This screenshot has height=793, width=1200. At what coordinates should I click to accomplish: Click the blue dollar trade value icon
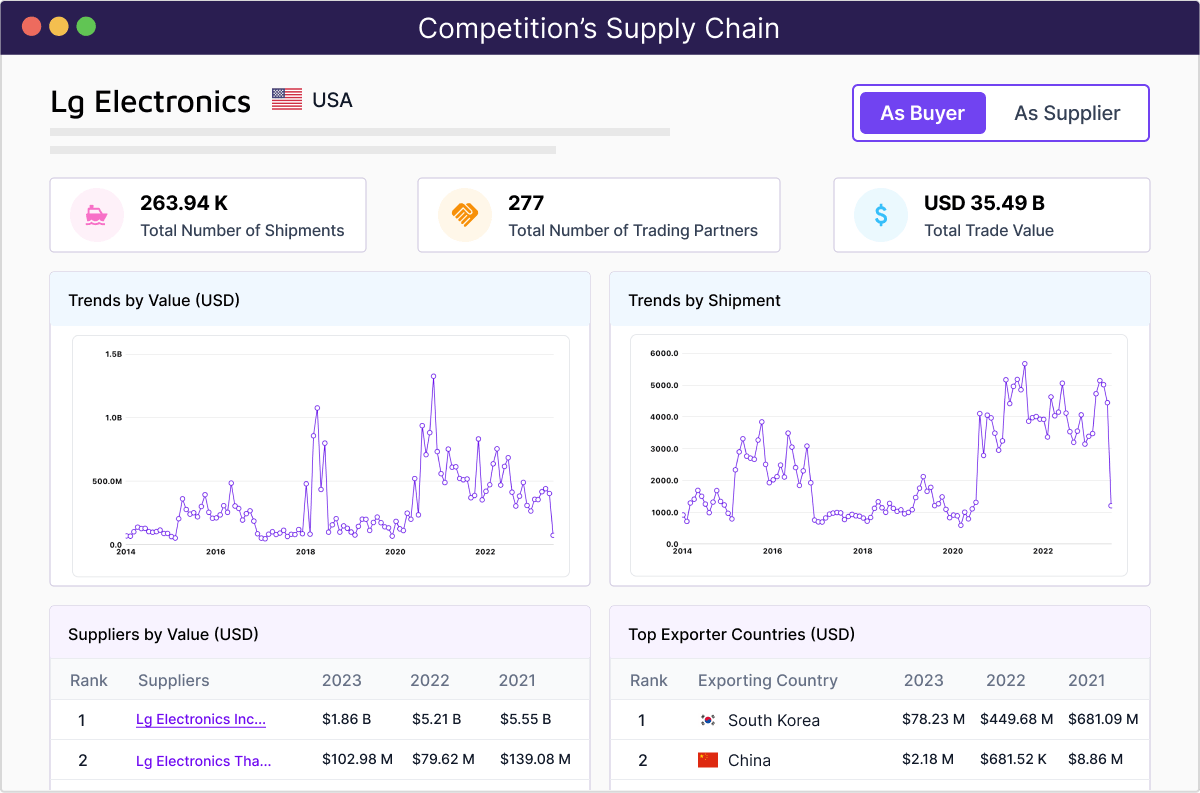click(x=880, y=215)
